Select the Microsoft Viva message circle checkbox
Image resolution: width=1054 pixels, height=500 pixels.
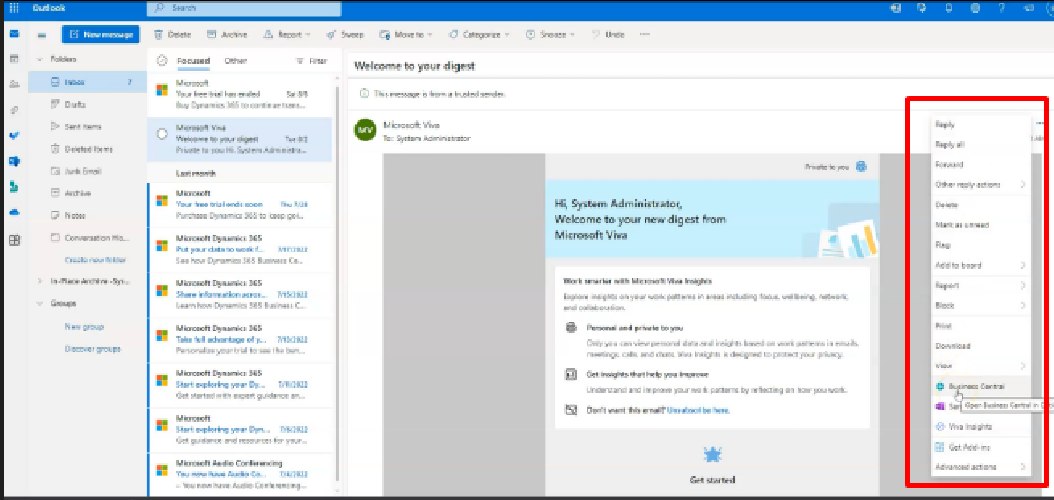pos(162,133)
